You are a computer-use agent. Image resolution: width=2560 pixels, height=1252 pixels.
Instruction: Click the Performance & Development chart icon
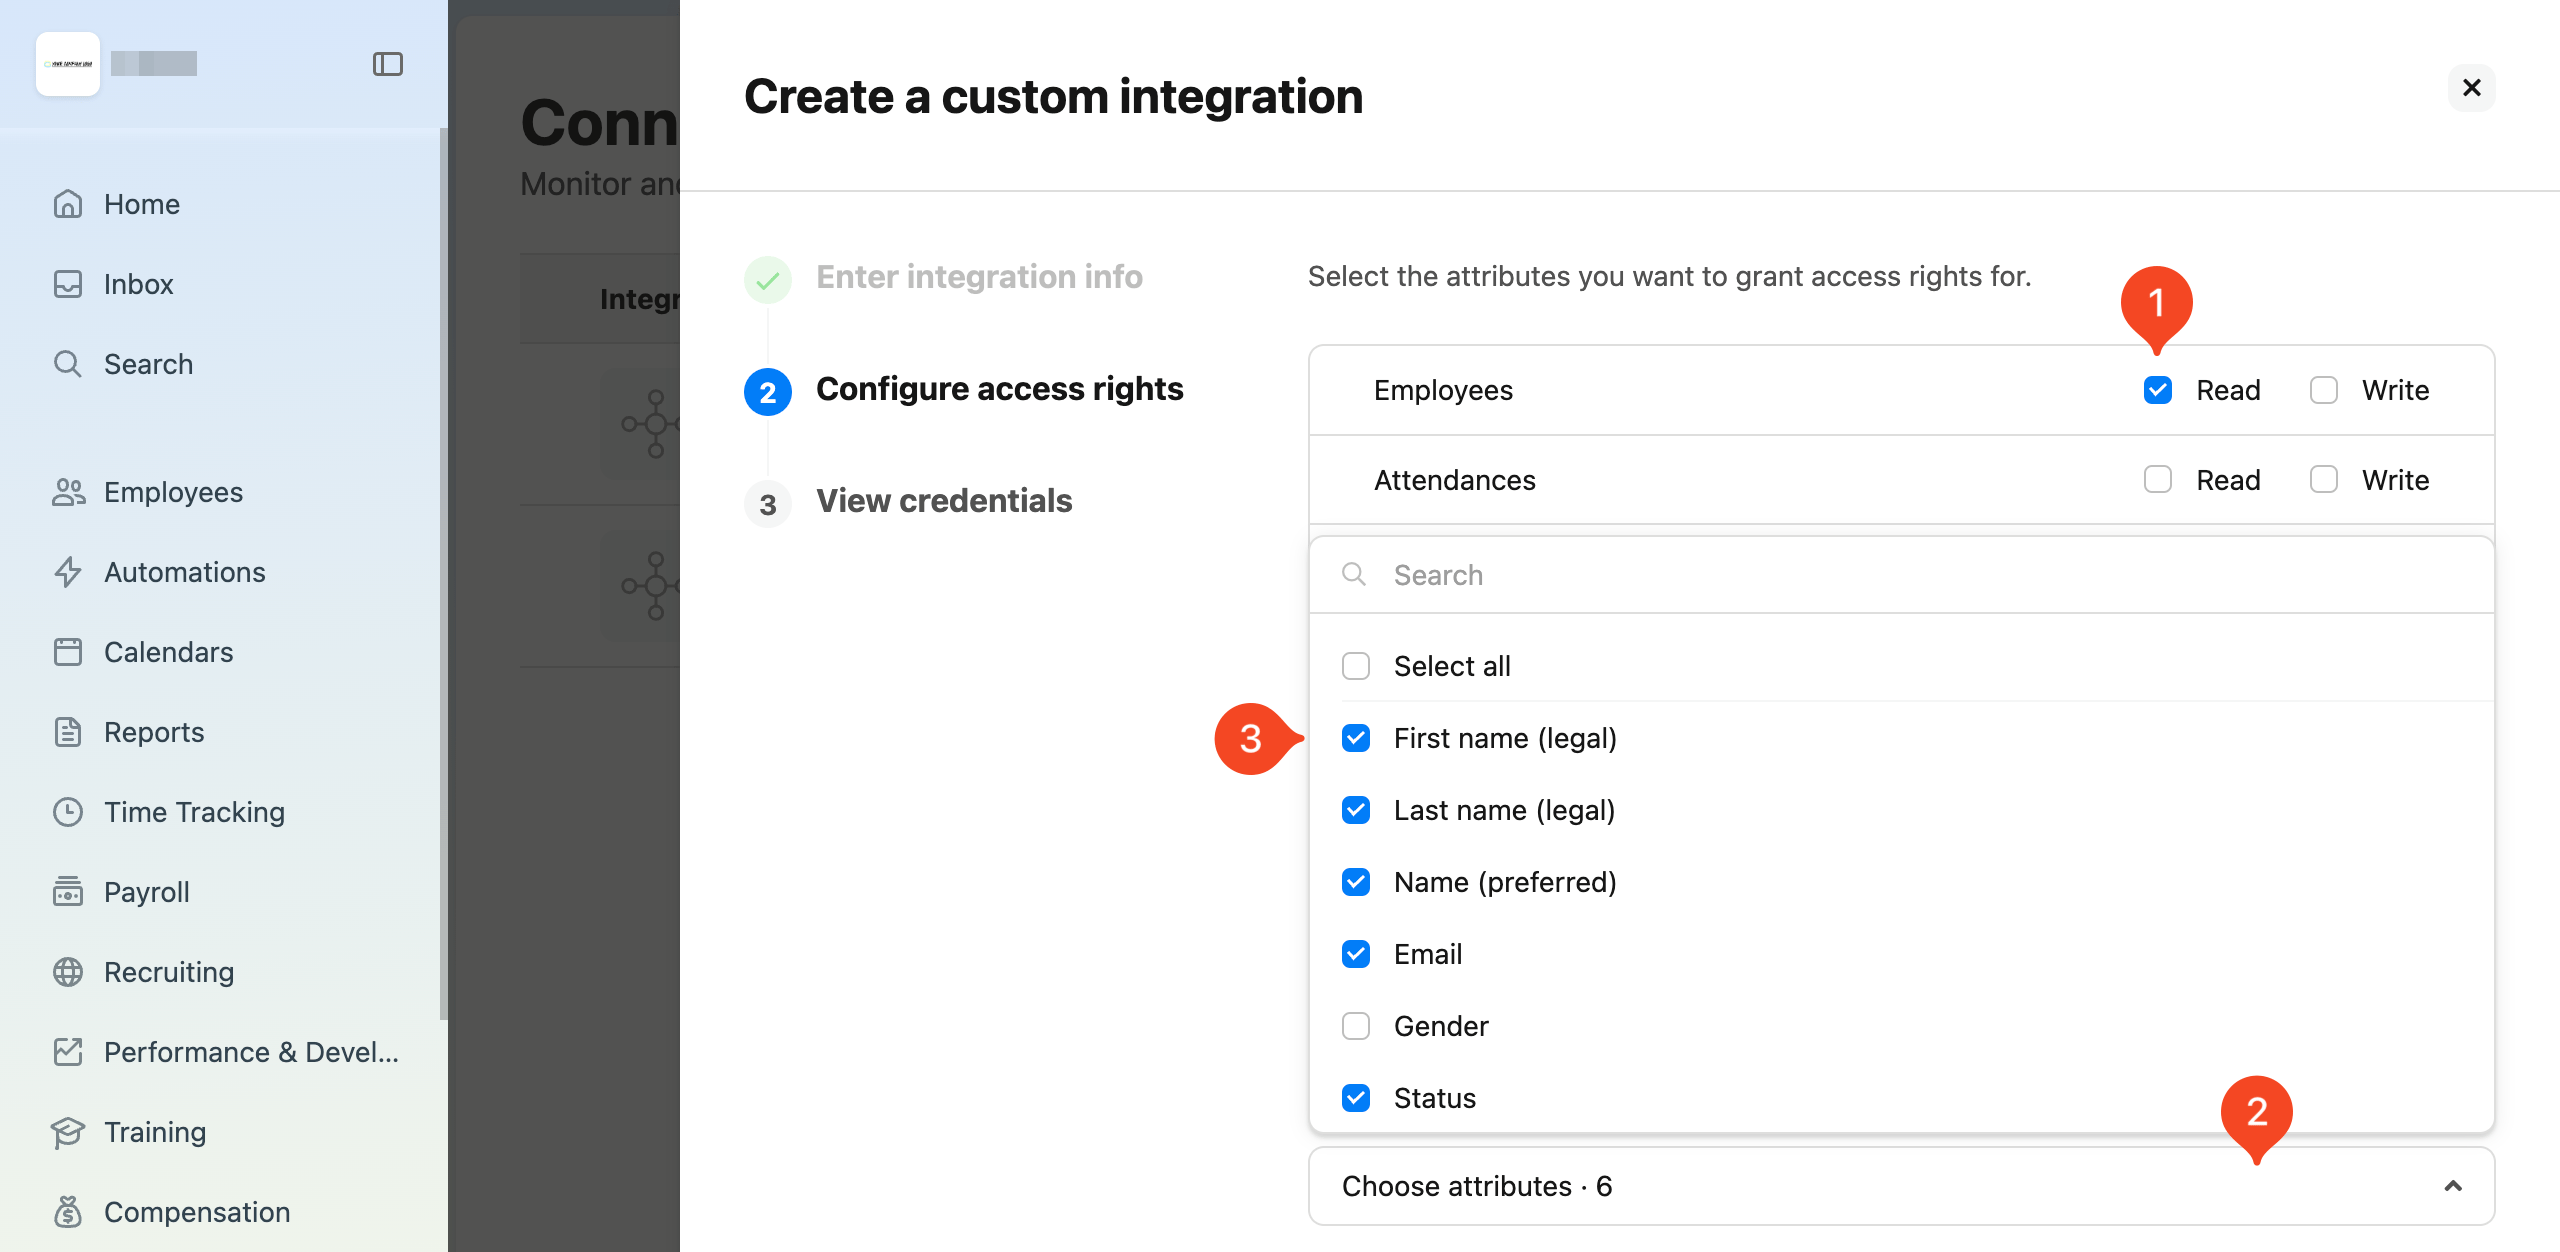[x=68, y=1052]
